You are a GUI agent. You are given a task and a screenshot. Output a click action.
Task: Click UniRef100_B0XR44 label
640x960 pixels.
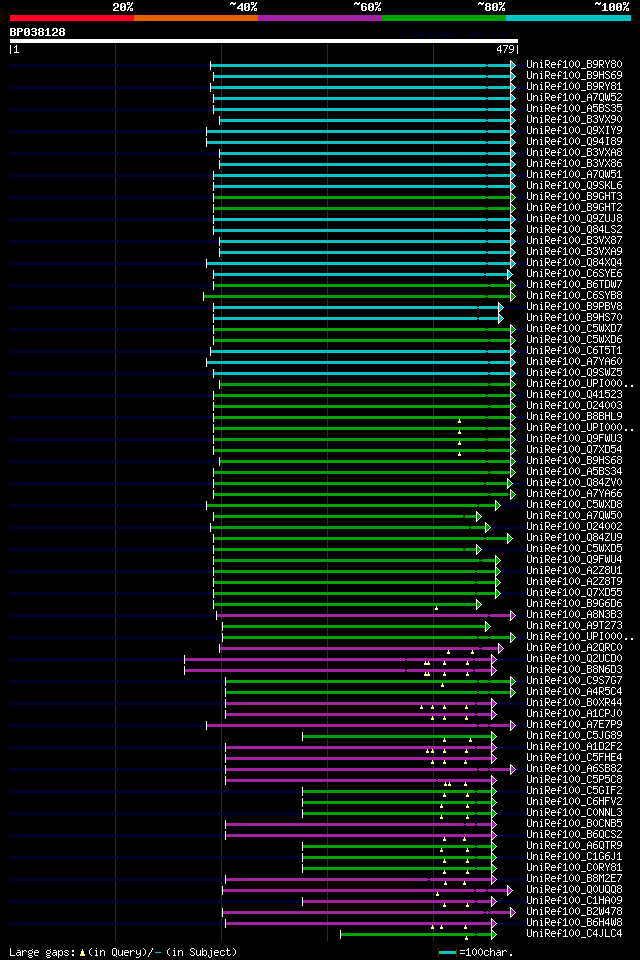pyautogui.click(x=574, y=703)
